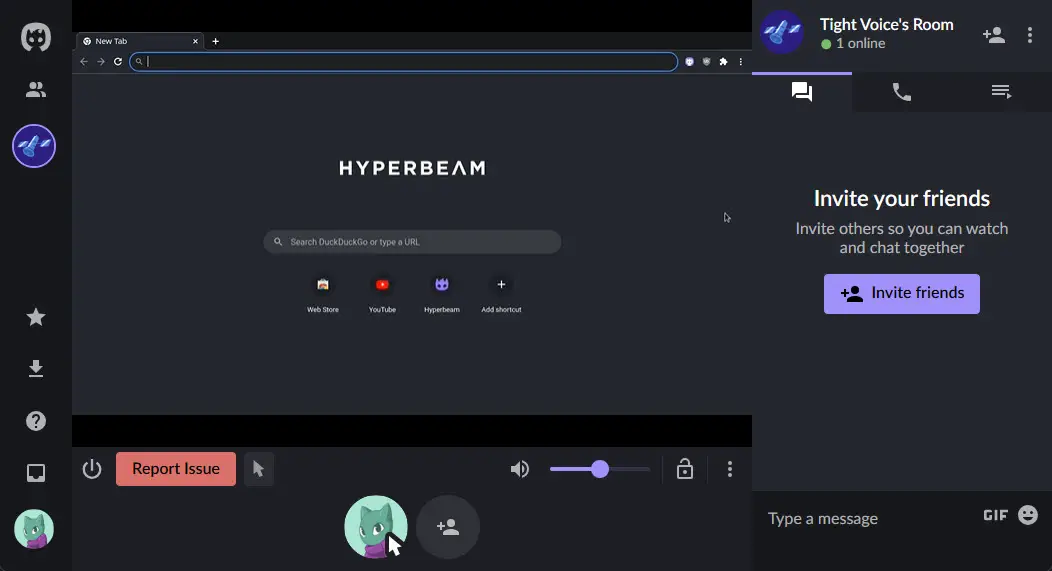1052x571 pixels.
Task: Add a participant with the round plus-person button
Action: [448, 527]
